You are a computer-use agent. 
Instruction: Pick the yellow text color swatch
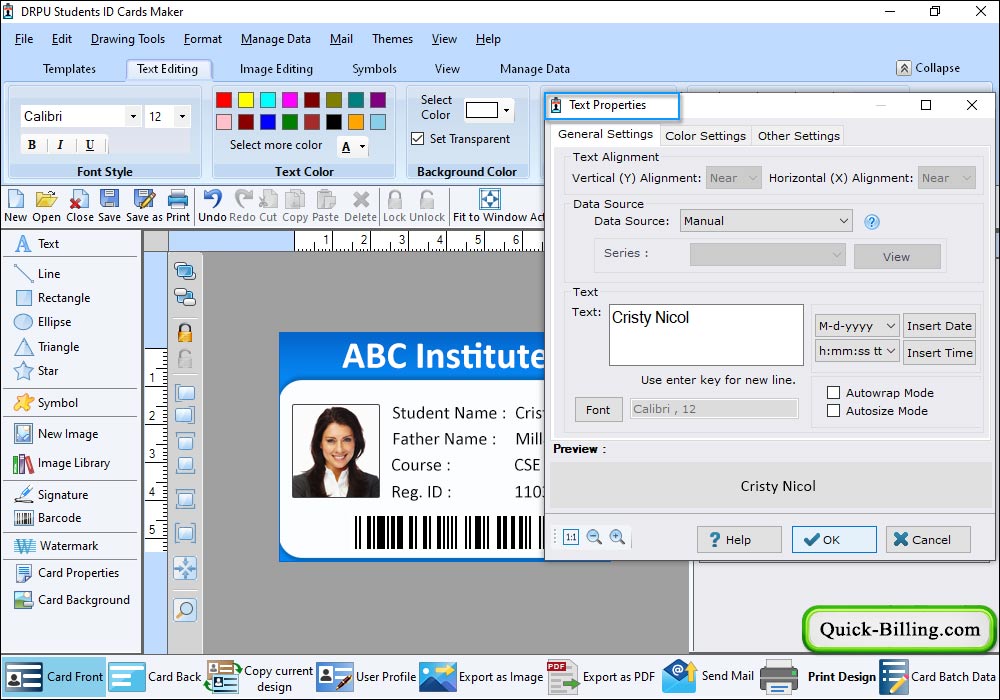[x=246, y=99]
